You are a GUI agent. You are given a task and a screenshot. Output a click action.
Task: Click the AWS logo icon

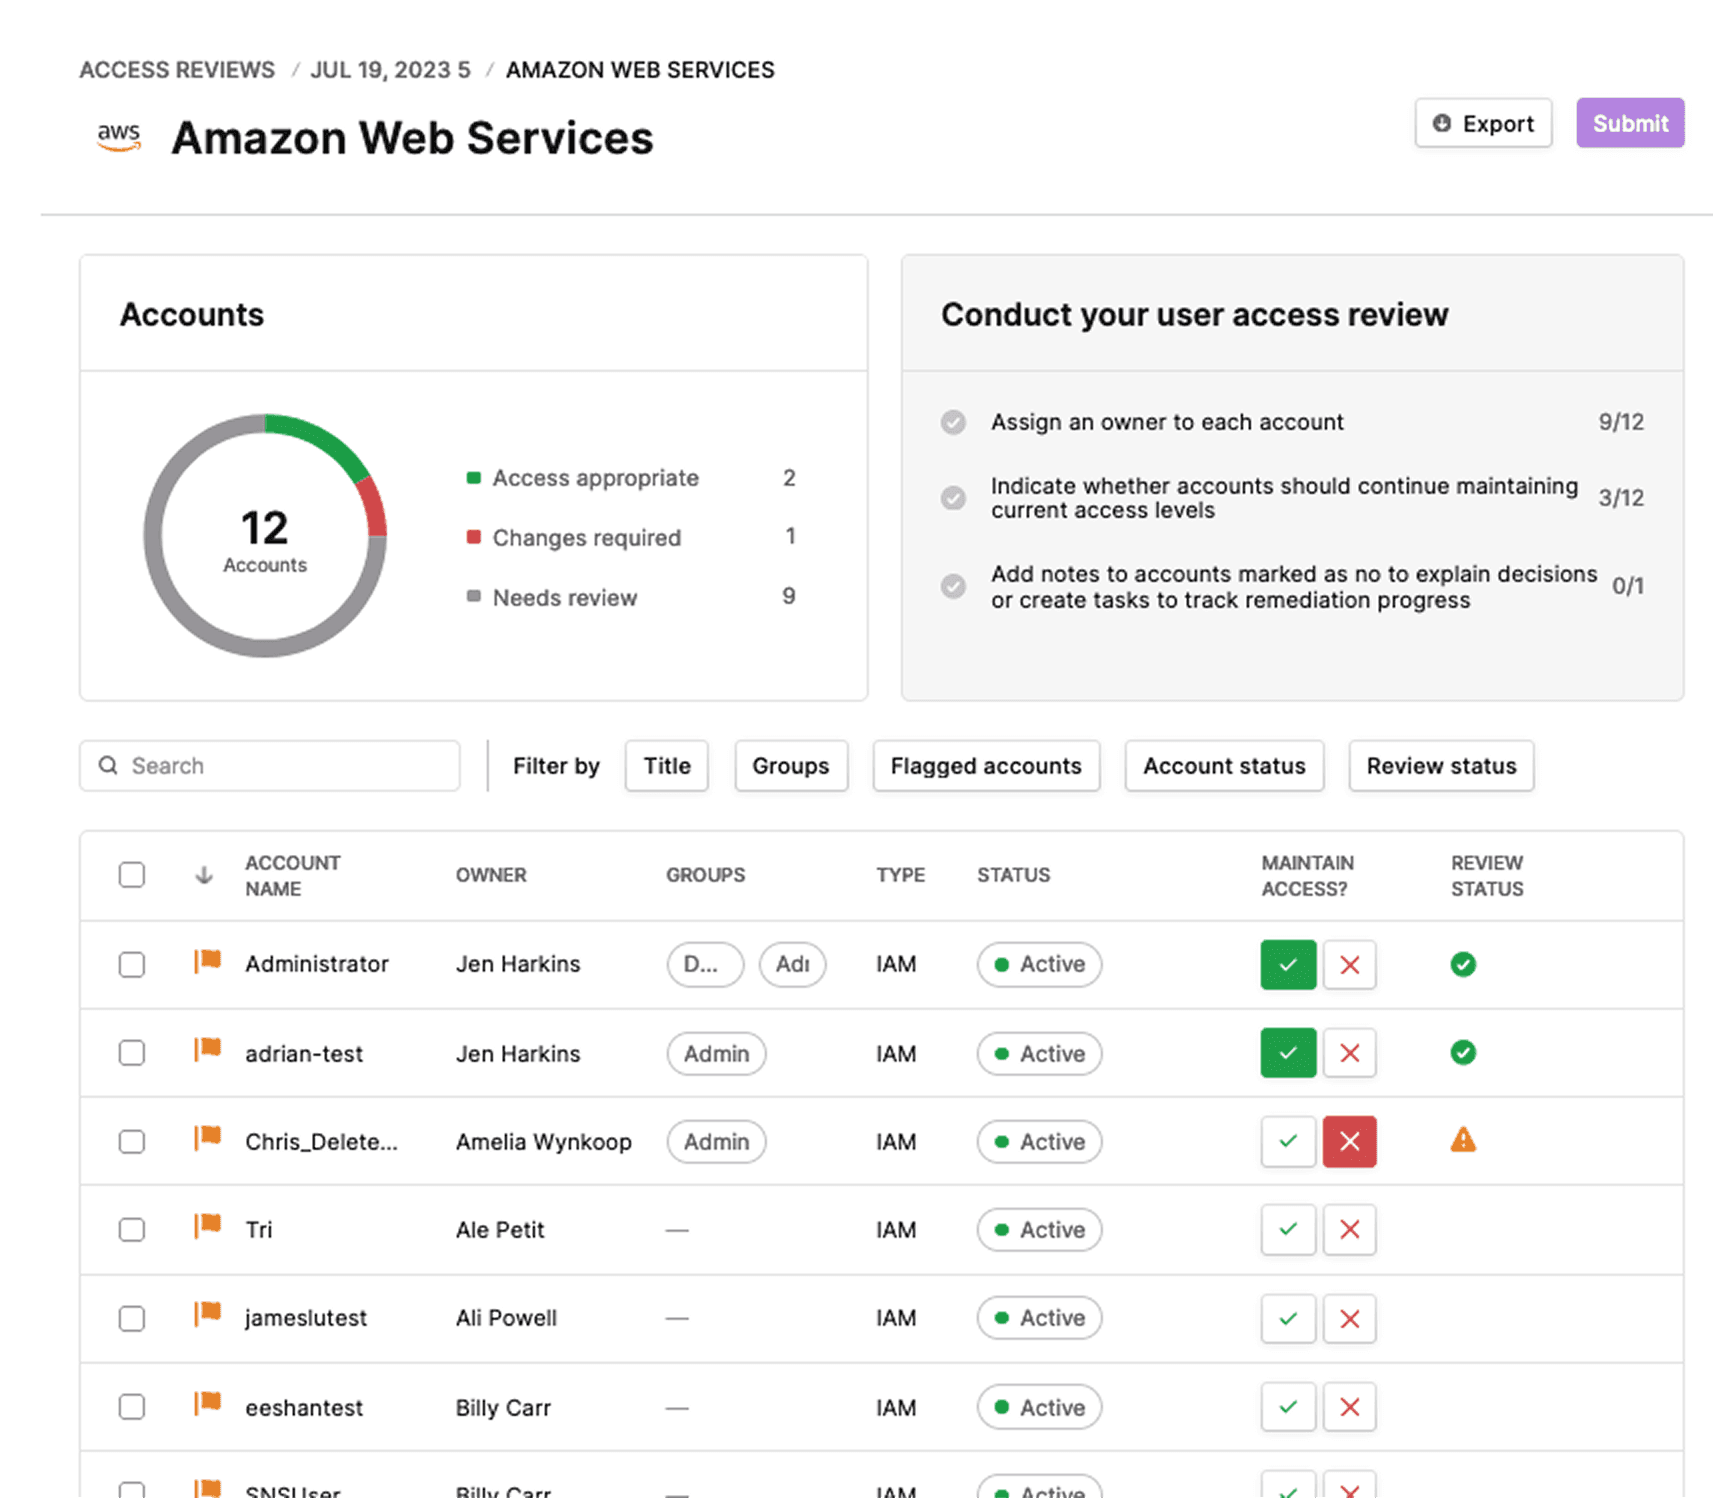(x=119, y=137)
